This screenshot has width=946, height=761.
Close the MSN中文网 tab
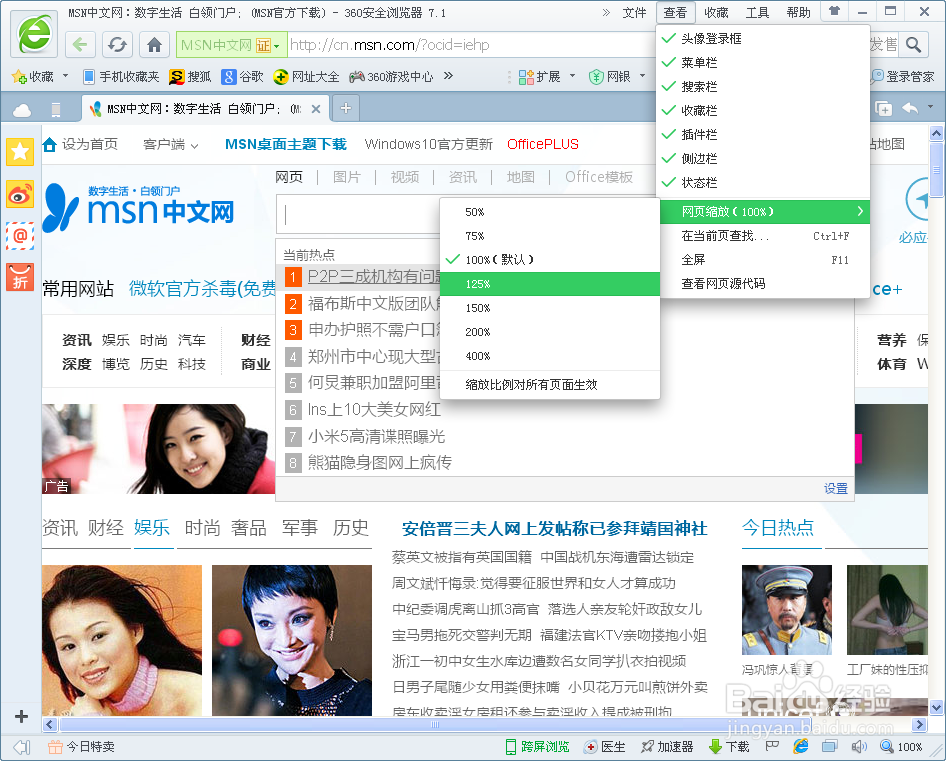[316, 109]
